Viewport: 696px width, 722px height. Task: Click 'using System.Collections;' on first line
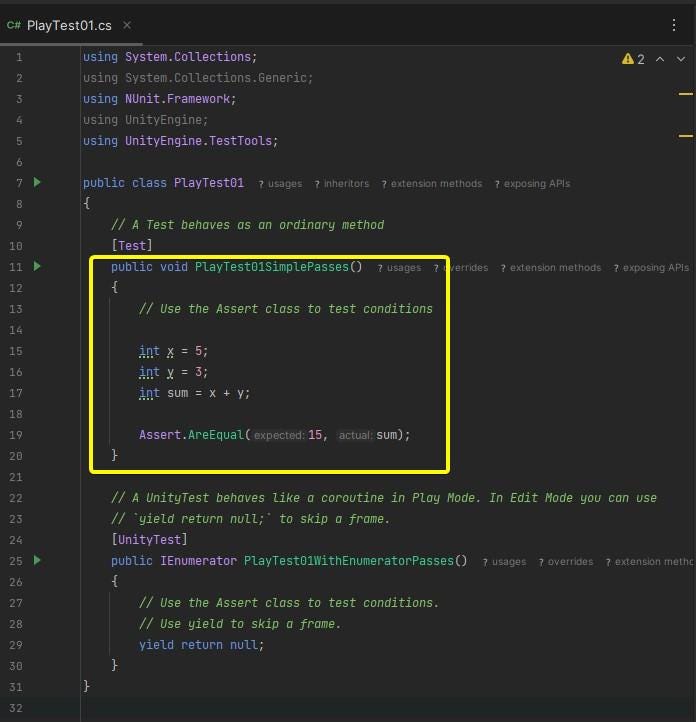coord(170,57)
